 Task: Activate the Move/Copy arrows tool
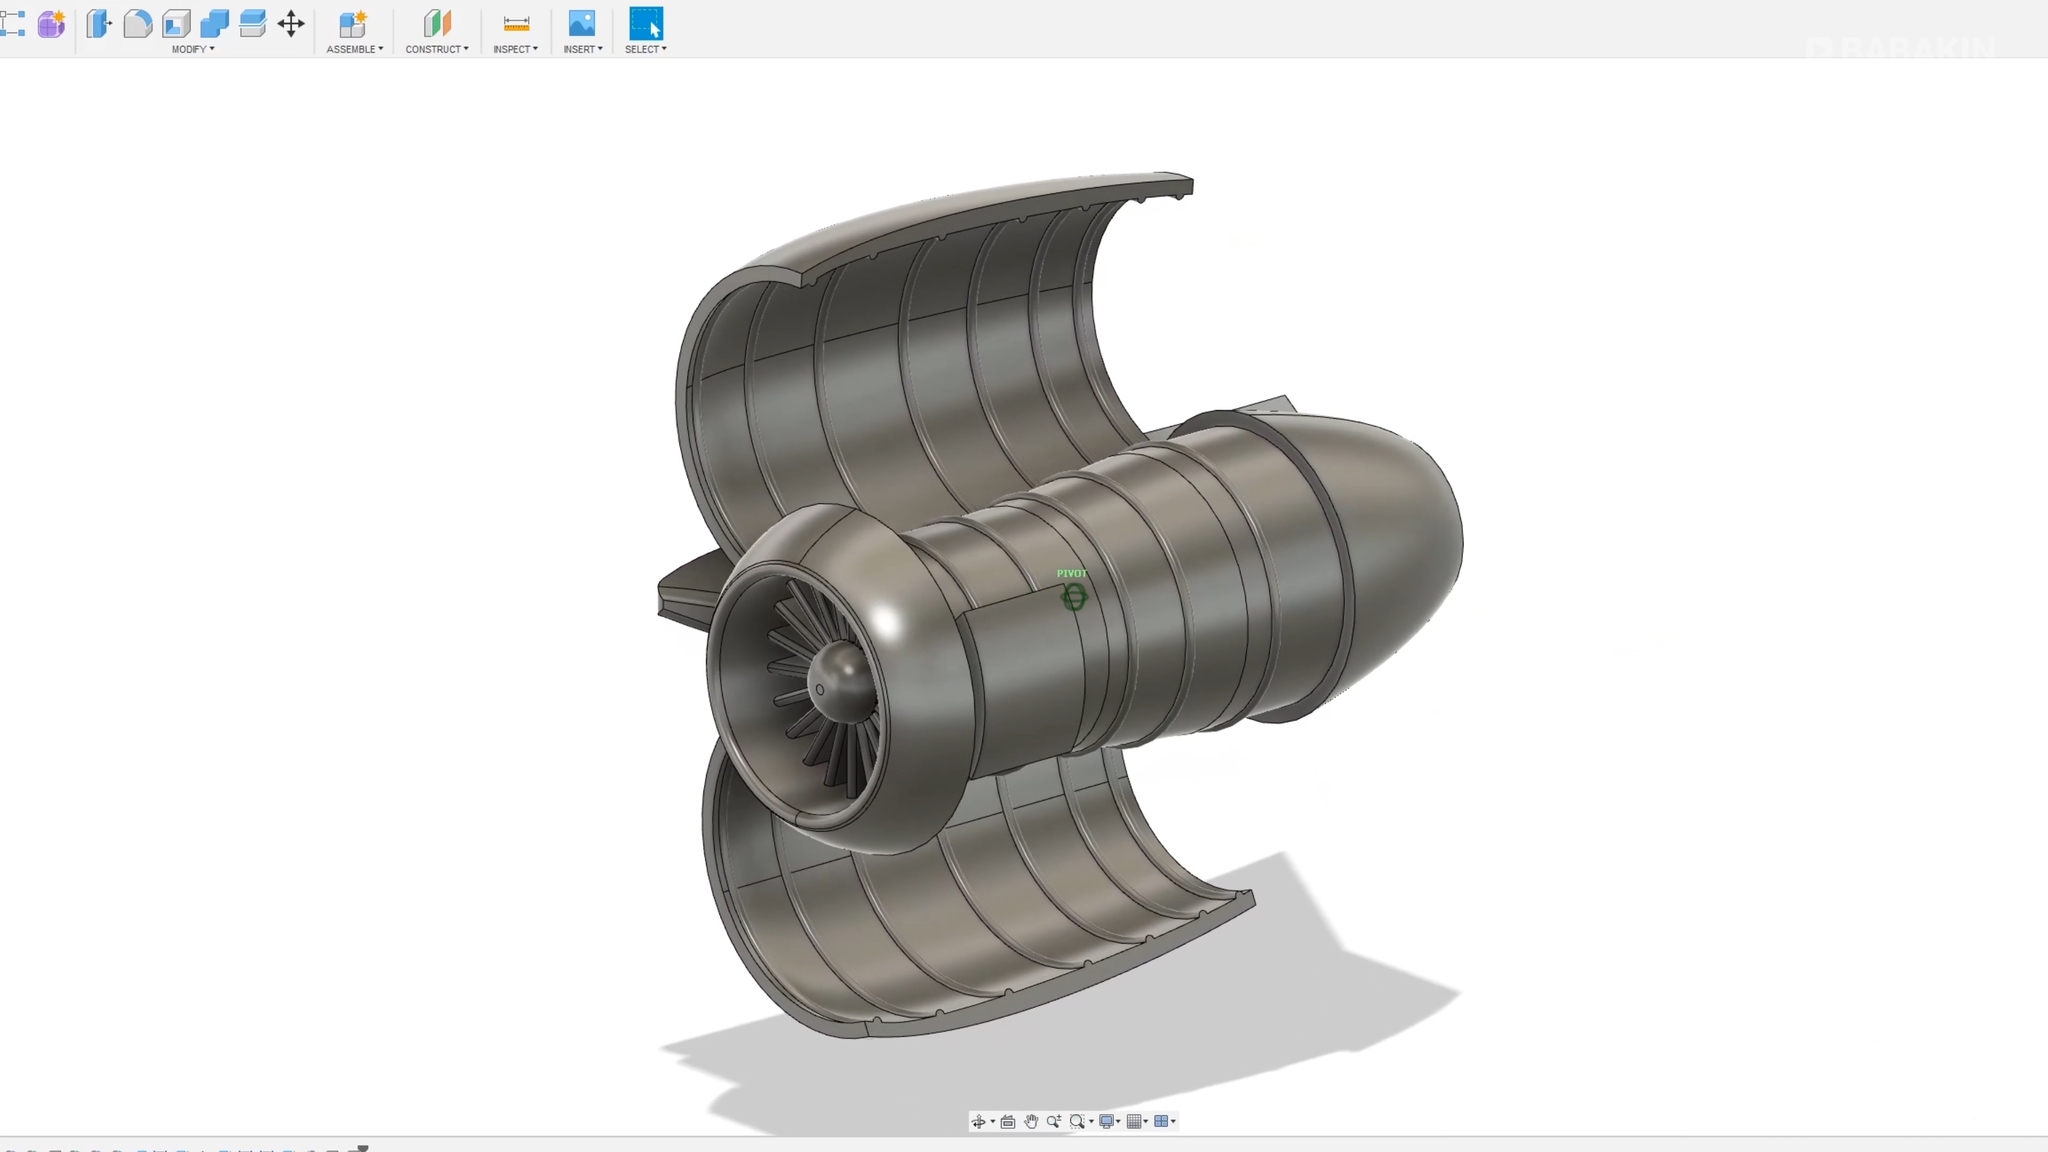291,23
